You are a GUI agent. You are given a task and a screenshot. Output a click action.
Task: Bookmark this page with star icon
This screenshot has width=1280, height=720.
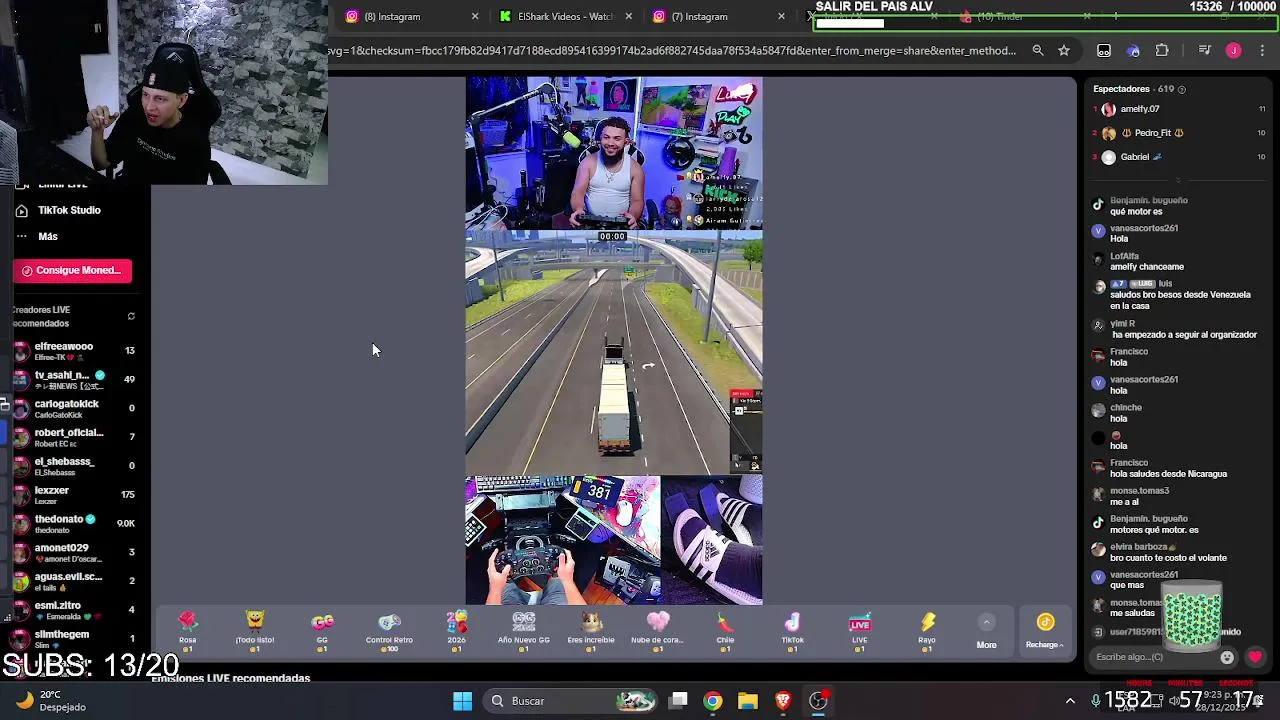(x=1064, y=50)
